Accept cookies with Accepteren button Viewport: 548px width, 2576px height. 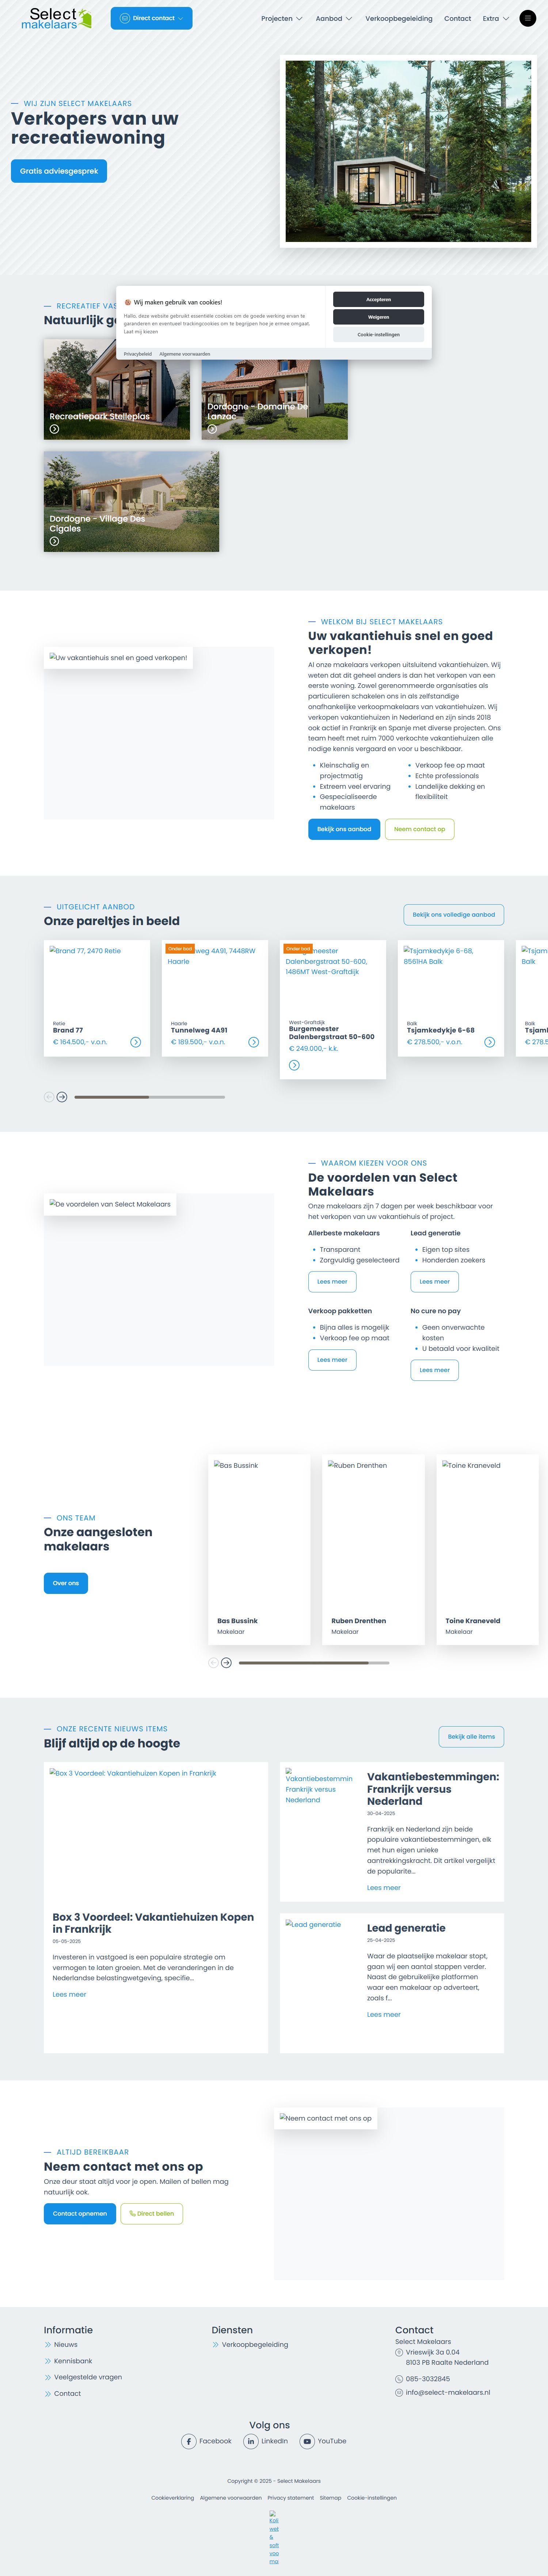[378, 299]
